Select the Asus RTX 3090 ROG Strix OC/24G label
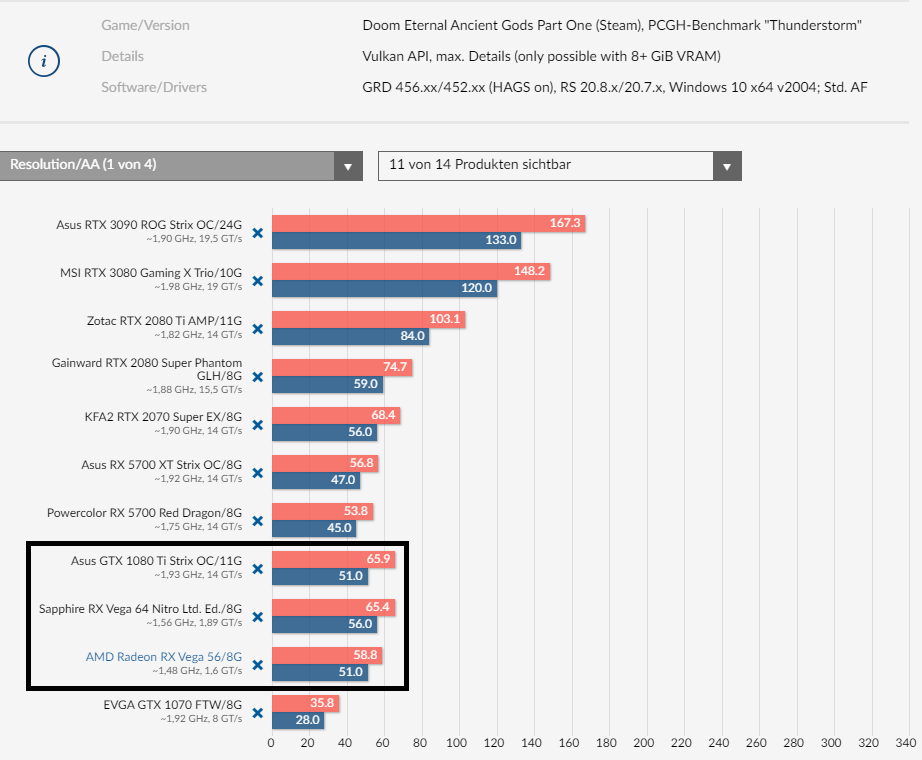922x760 pixels. [149, 224]
